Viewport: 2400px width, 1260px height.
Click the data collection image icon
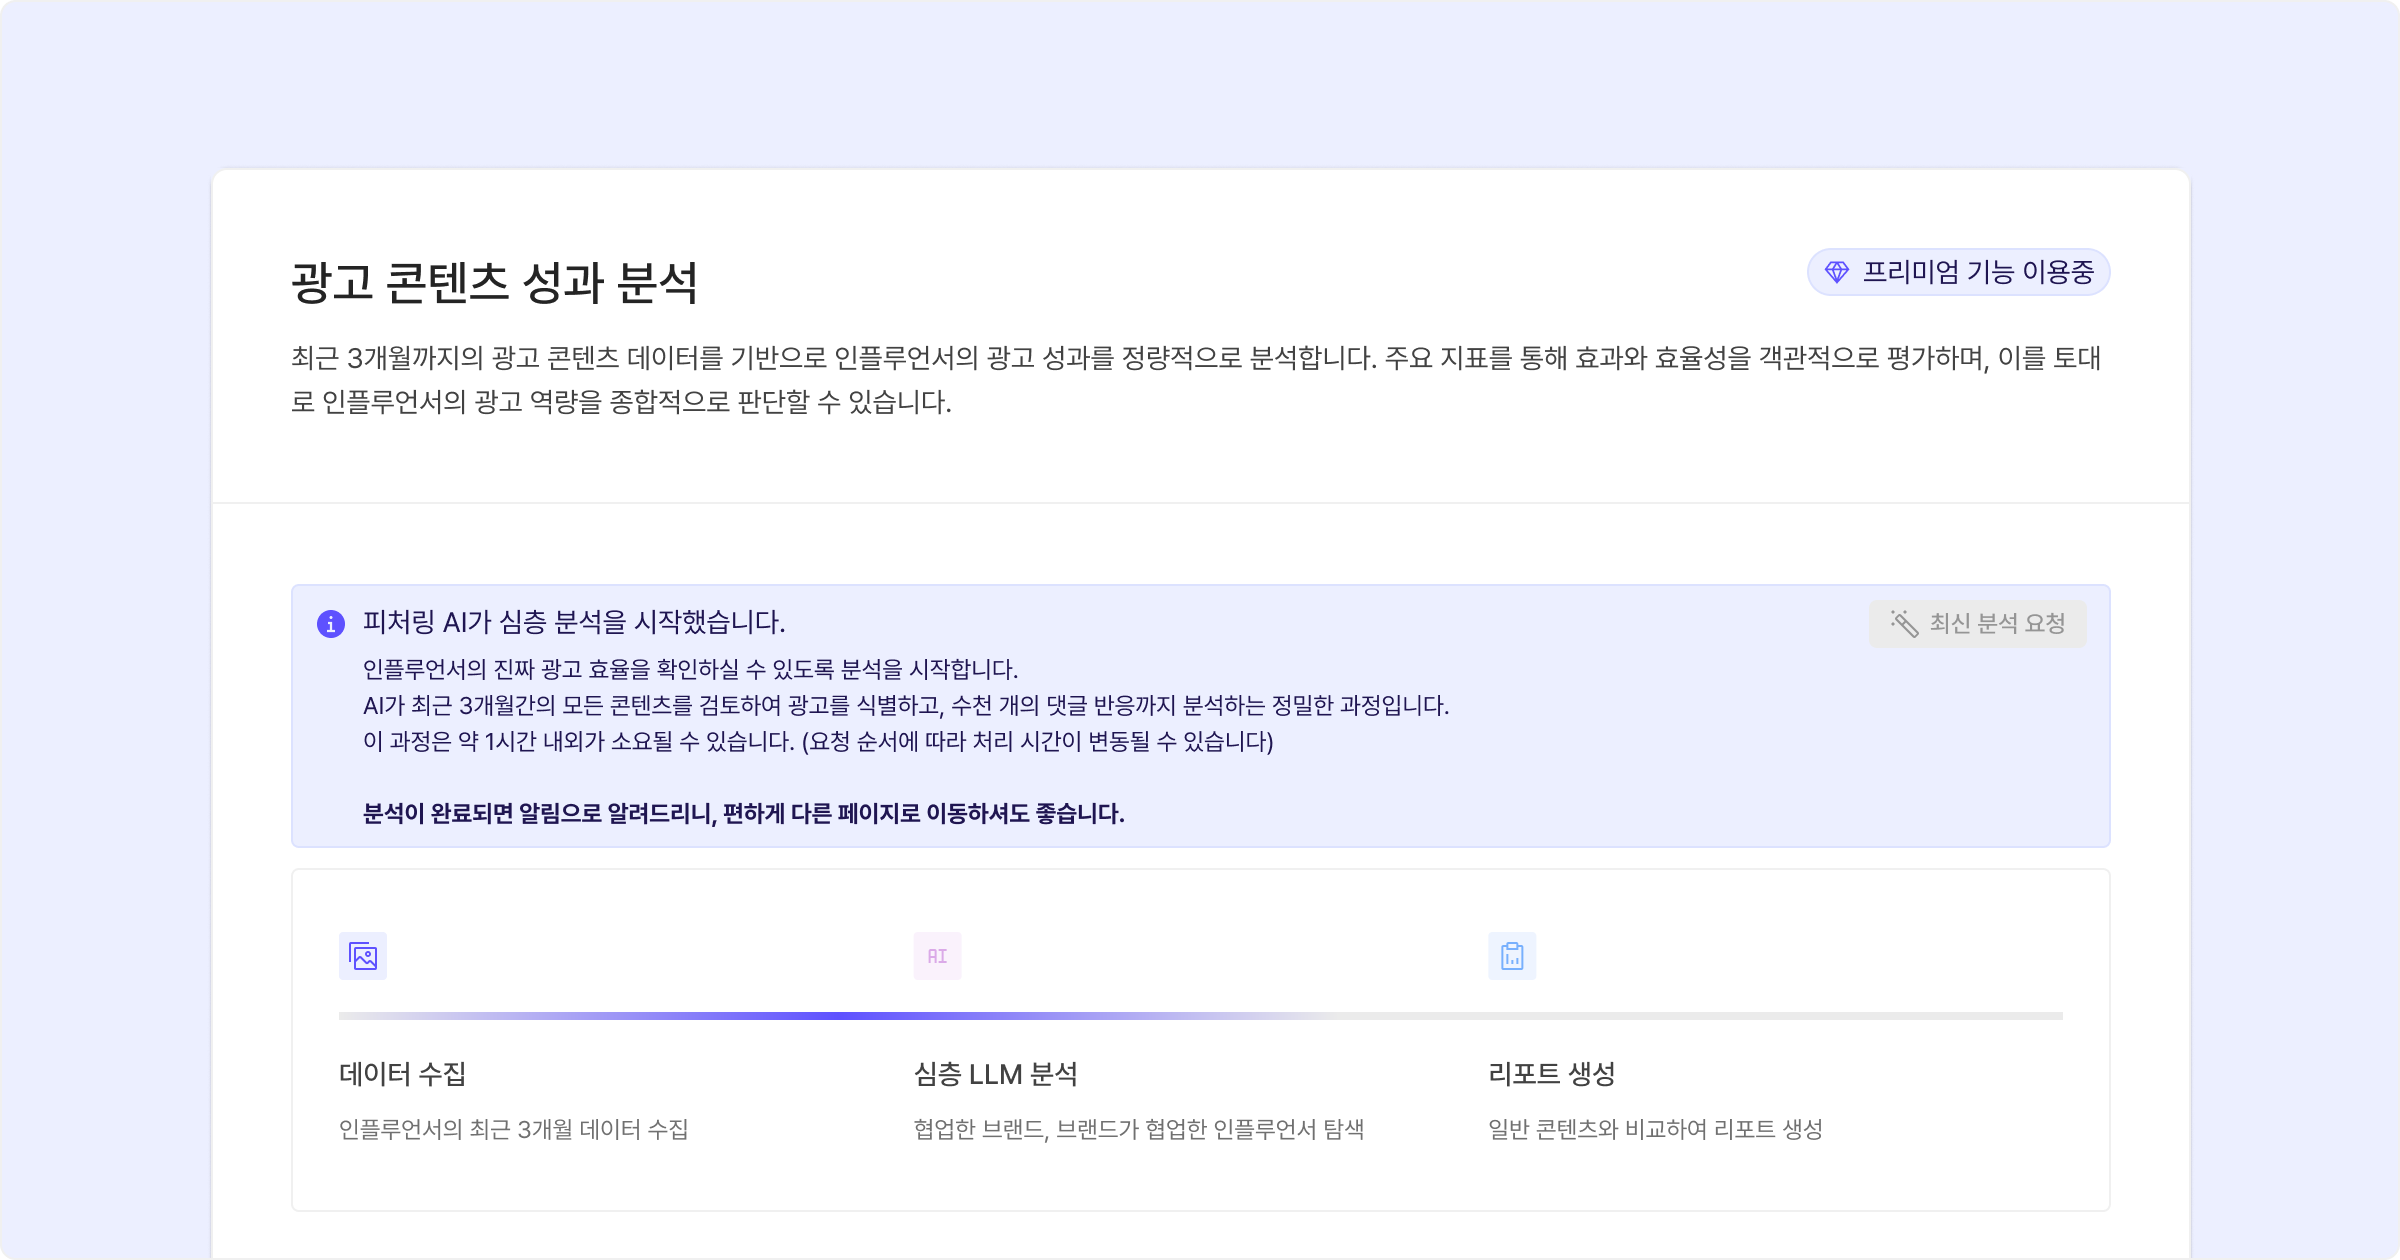363,956
